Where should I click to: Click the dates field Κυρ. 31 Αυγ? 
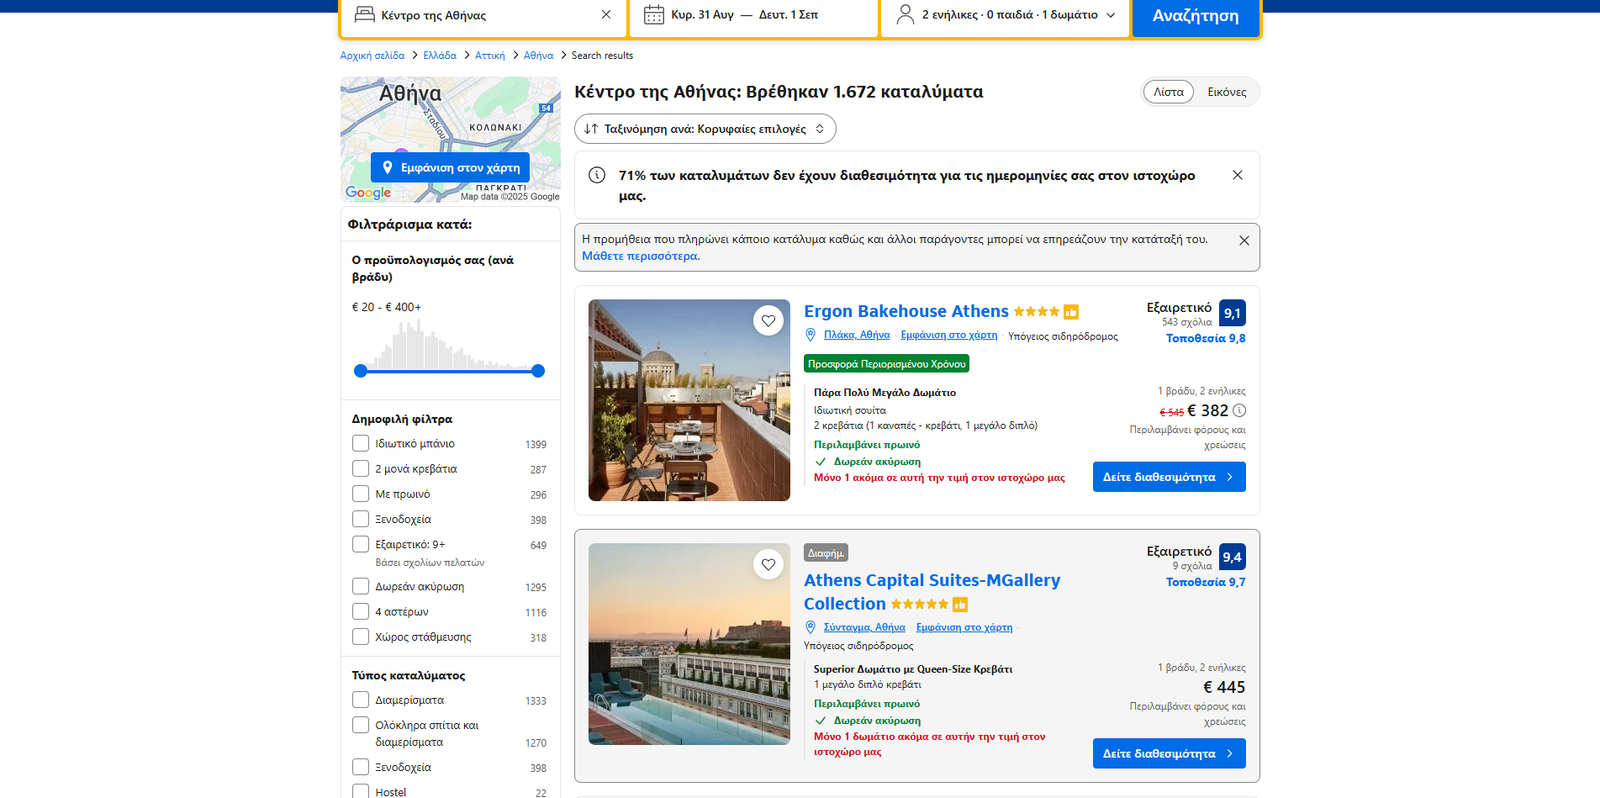[x=702, y=15]
